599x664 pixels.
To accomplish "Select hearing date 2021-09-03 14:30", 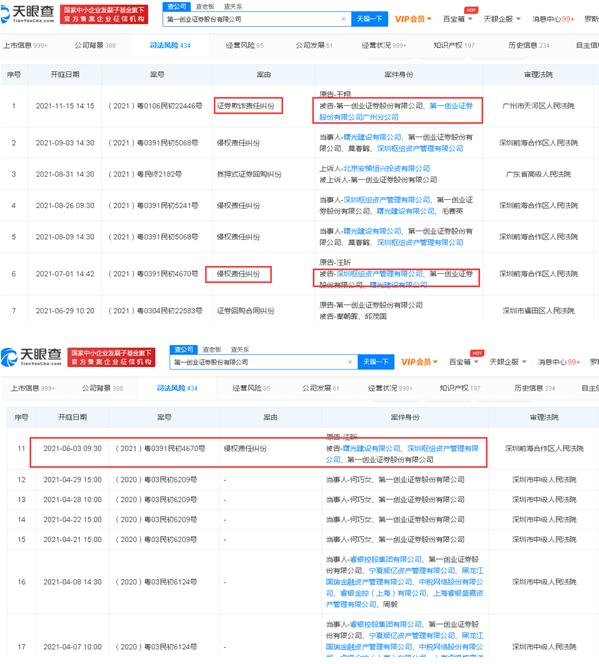I will point(65,143).
